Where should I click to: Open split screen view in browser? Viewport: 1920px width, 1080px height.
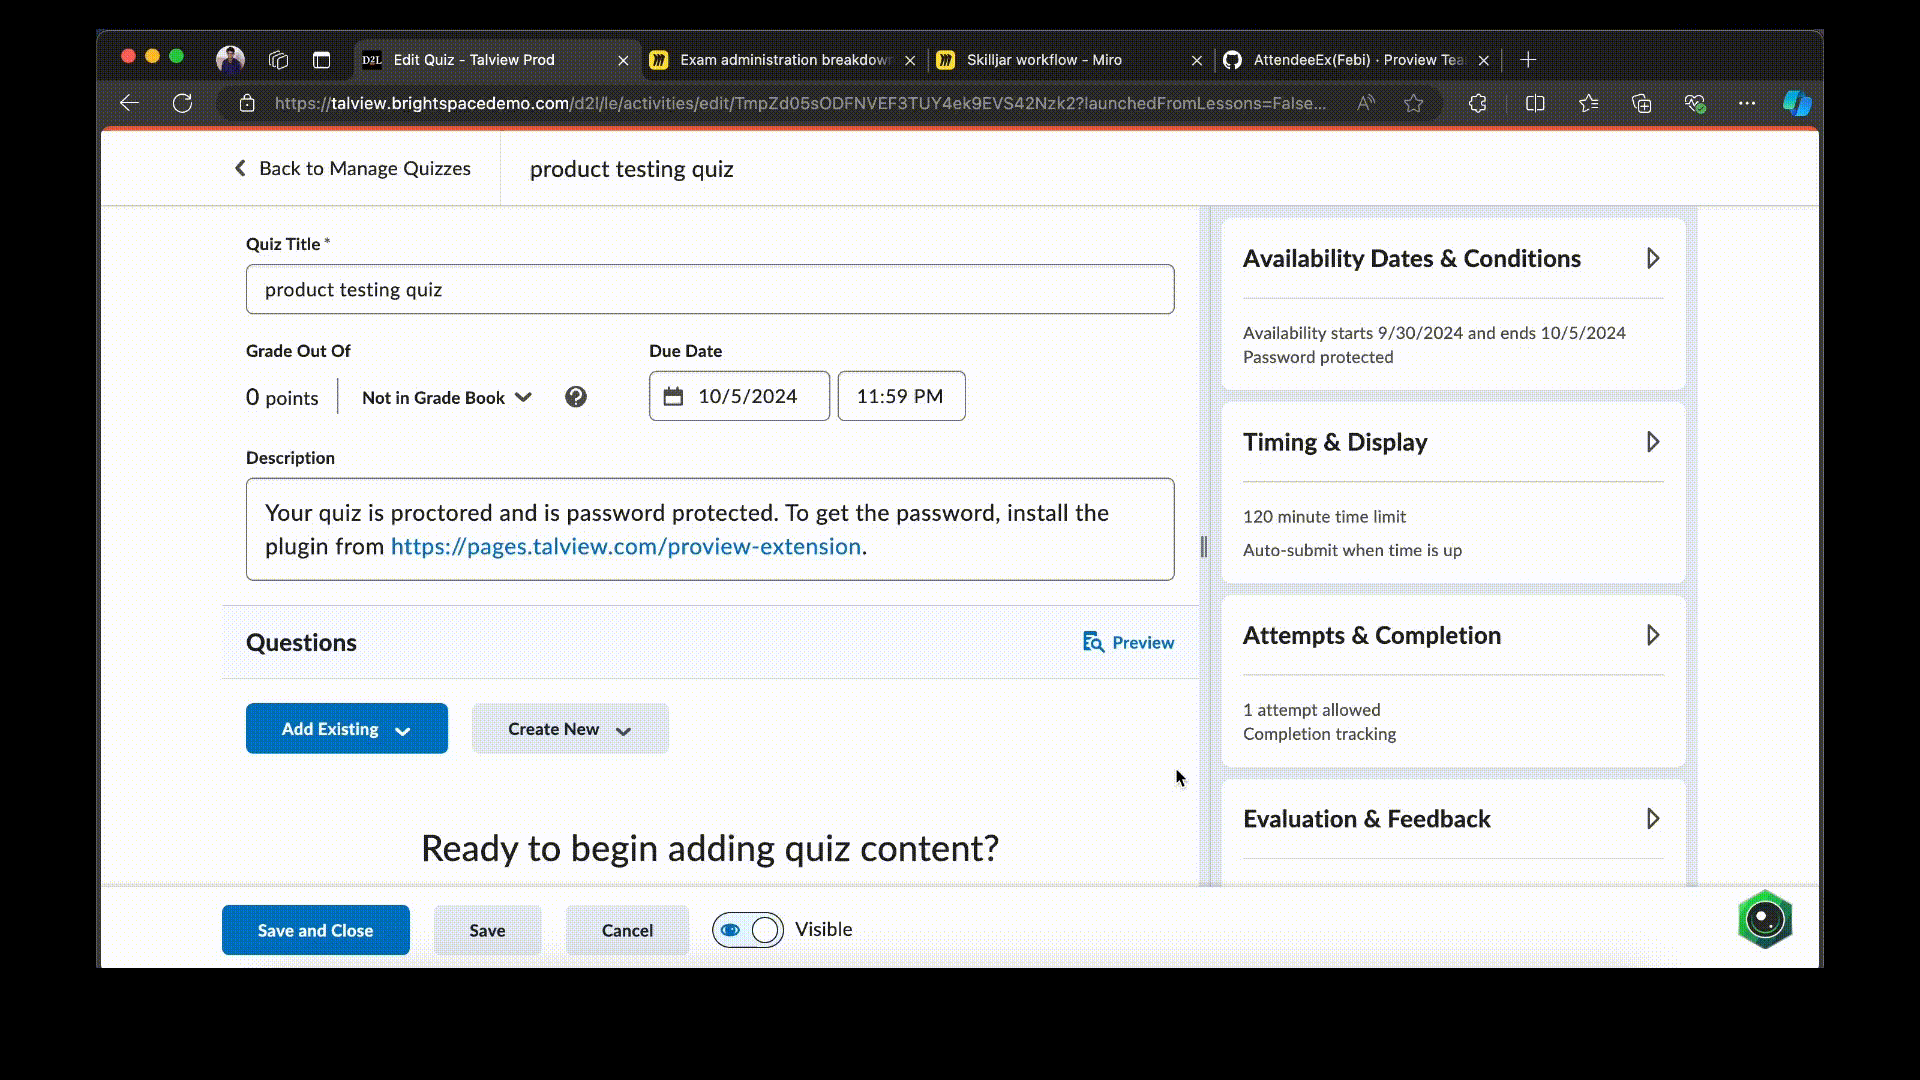[x=1535, y=103]
